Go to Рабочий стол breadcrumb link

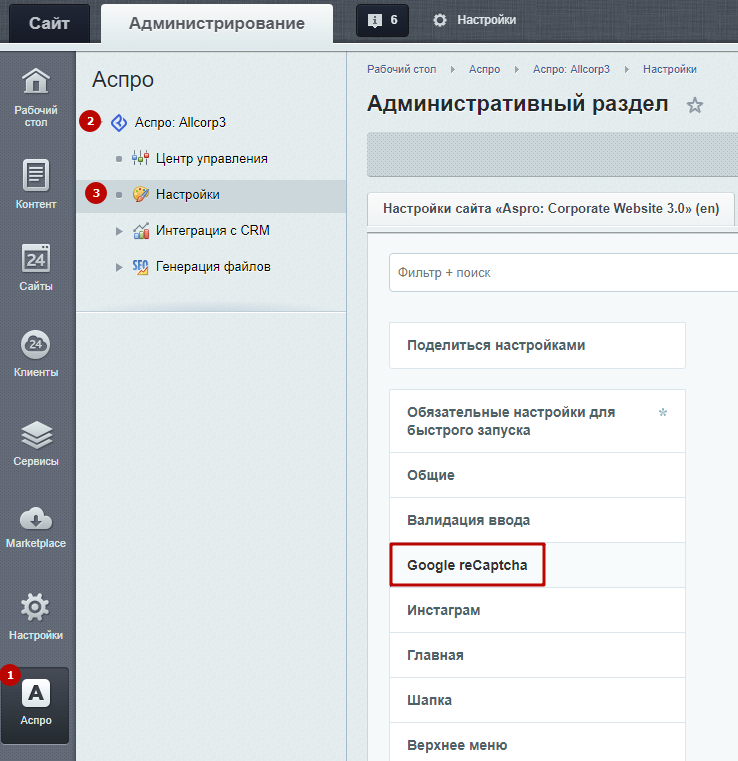click(x=402, y=69)
